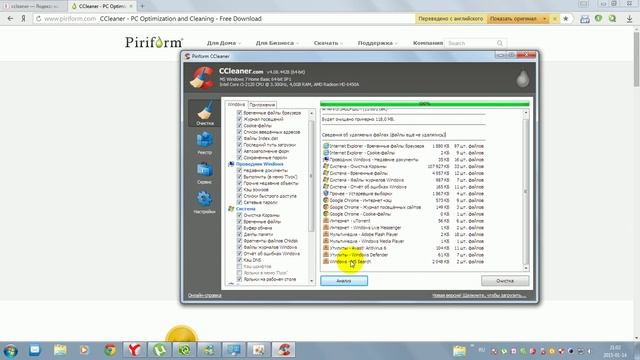Toggle Временные файлы браузера checkbox
This screenshot has height=360, width=640.
click(240, 113)
